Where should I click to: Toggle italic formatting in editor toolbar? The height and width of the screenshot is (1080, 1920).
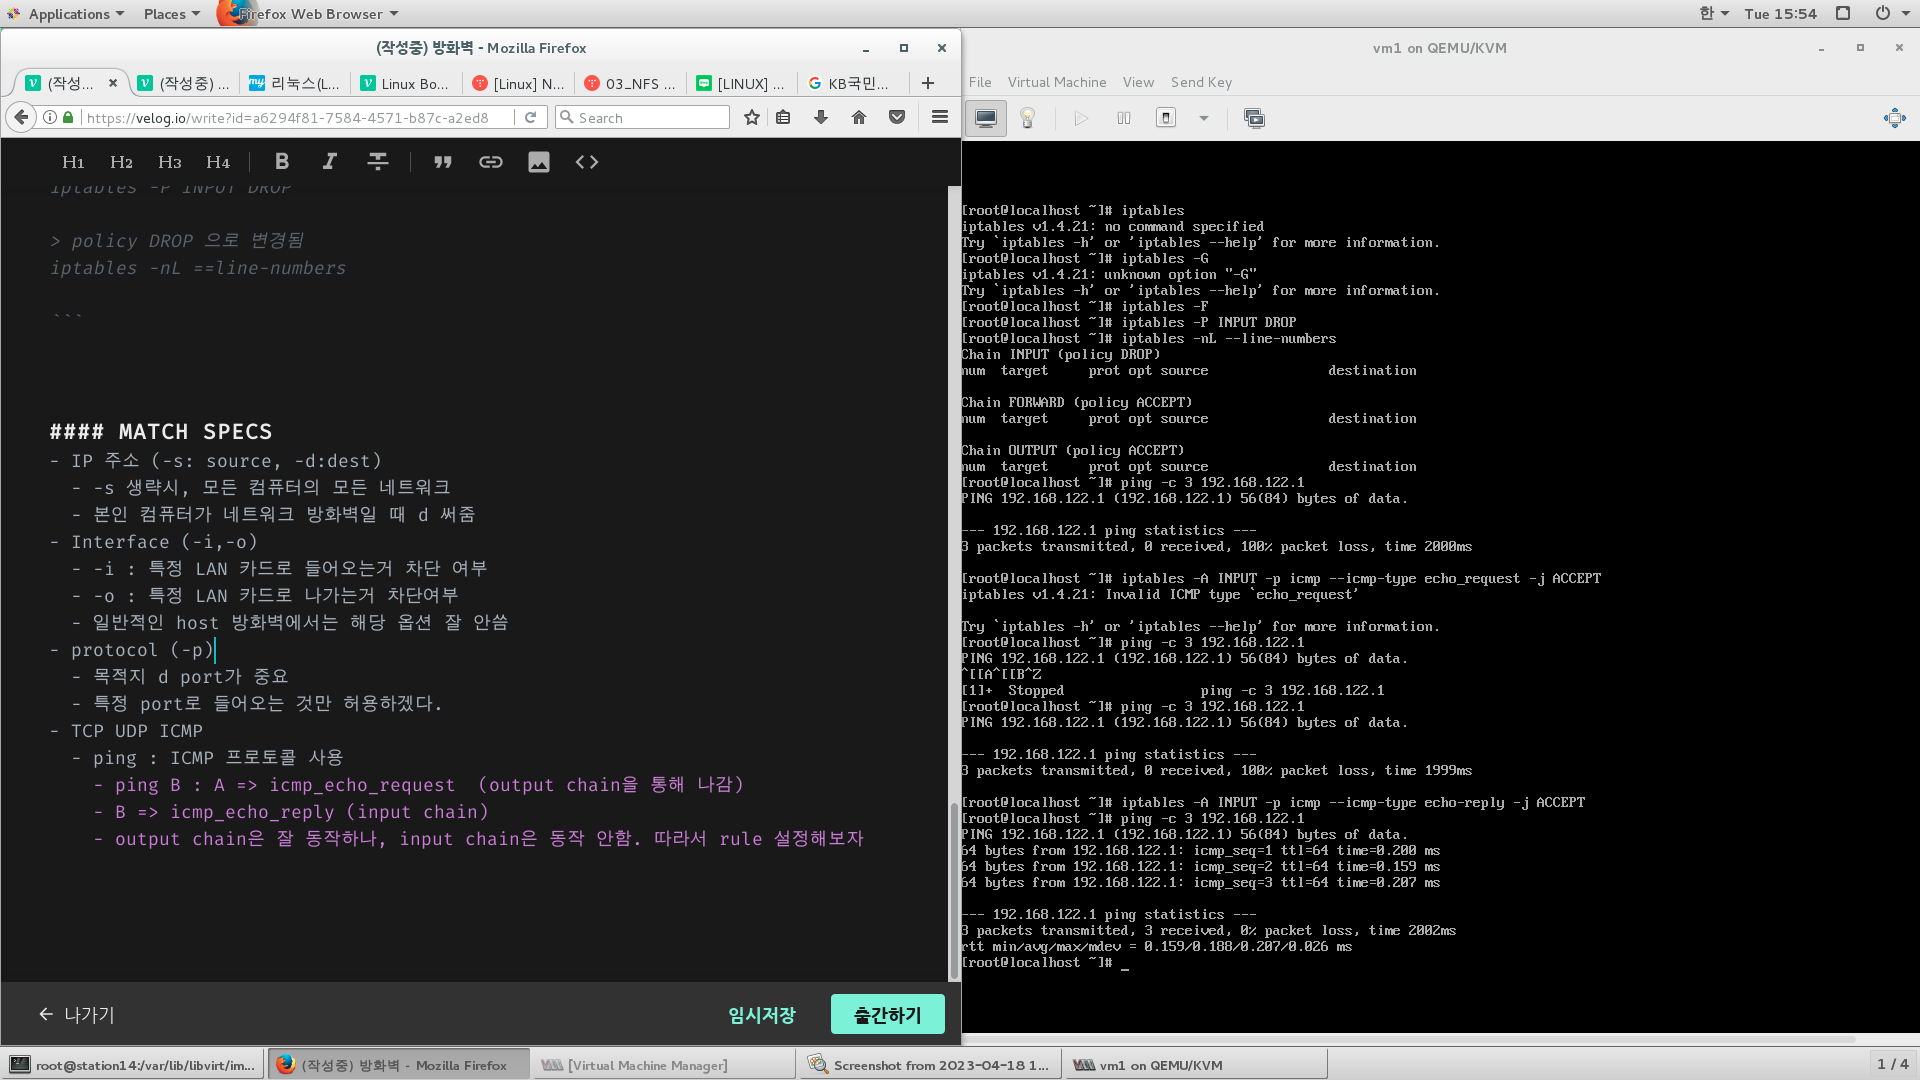329,162
